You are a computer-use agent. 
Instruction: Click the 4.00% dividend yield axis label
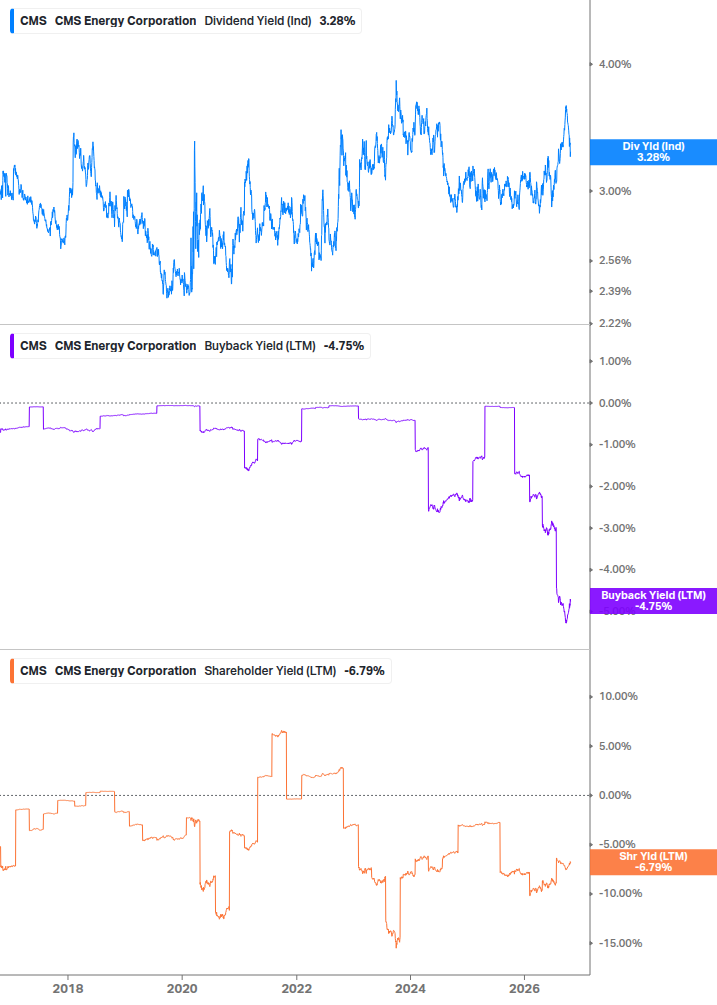pyautogui.click(x=615, y=64)
